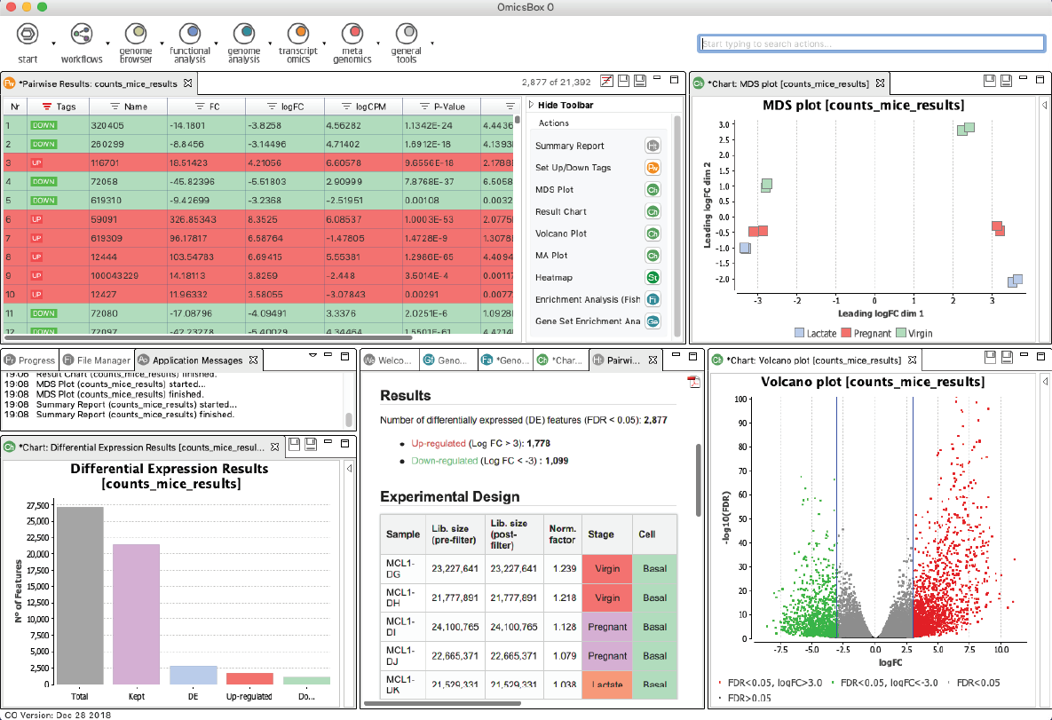Open dropdown arrow next to transcriptomics
This screenshot has width=1052, height=720.
click(x=324, y=43)
